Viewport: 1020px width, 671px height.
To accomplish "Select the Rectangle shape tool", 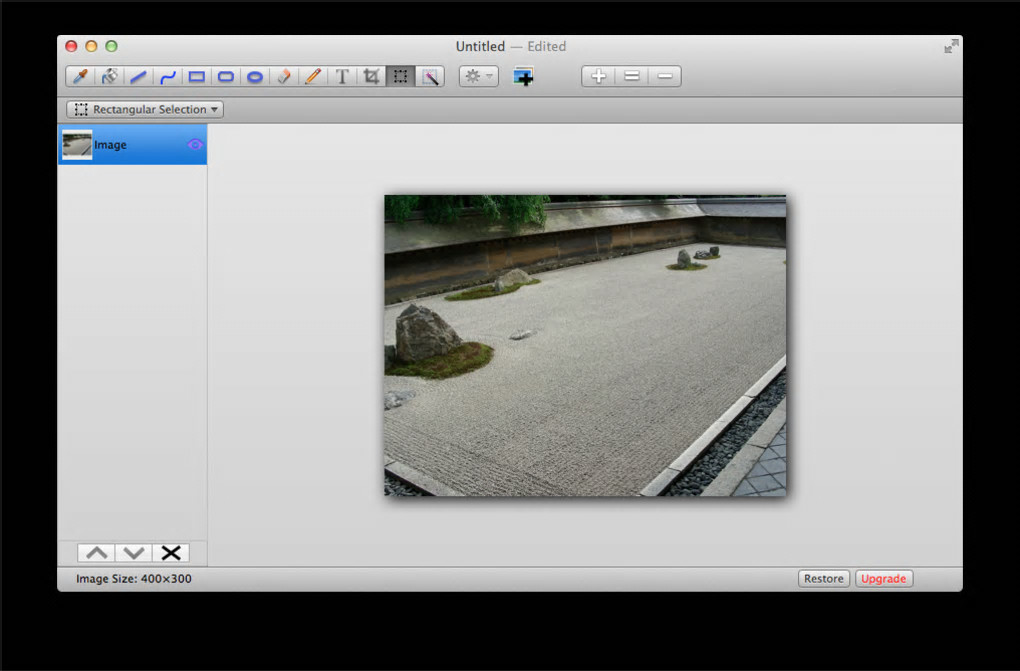I will click(197, 76).
